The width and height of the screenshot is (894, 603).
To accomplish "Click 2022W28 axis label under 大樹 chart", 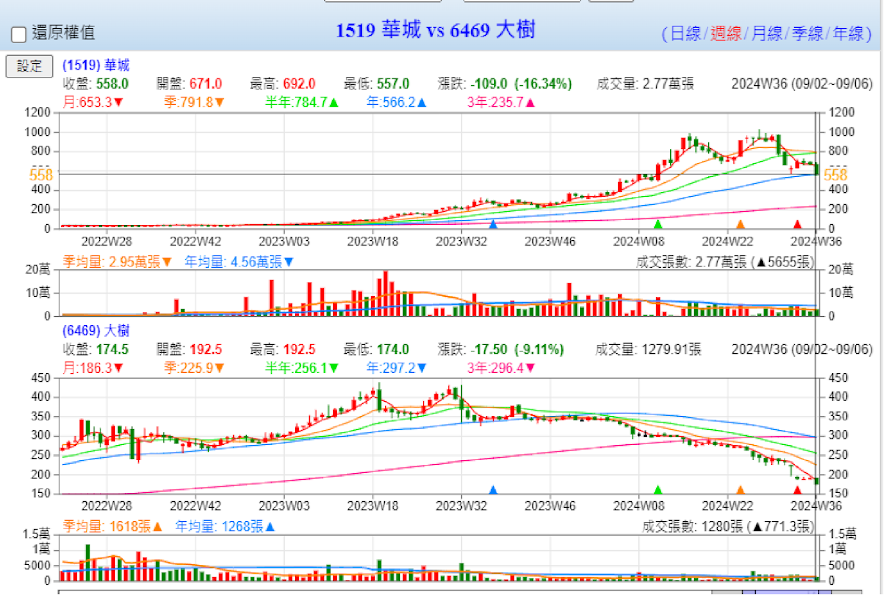I will pyautogui.click(x=107, y=506).
